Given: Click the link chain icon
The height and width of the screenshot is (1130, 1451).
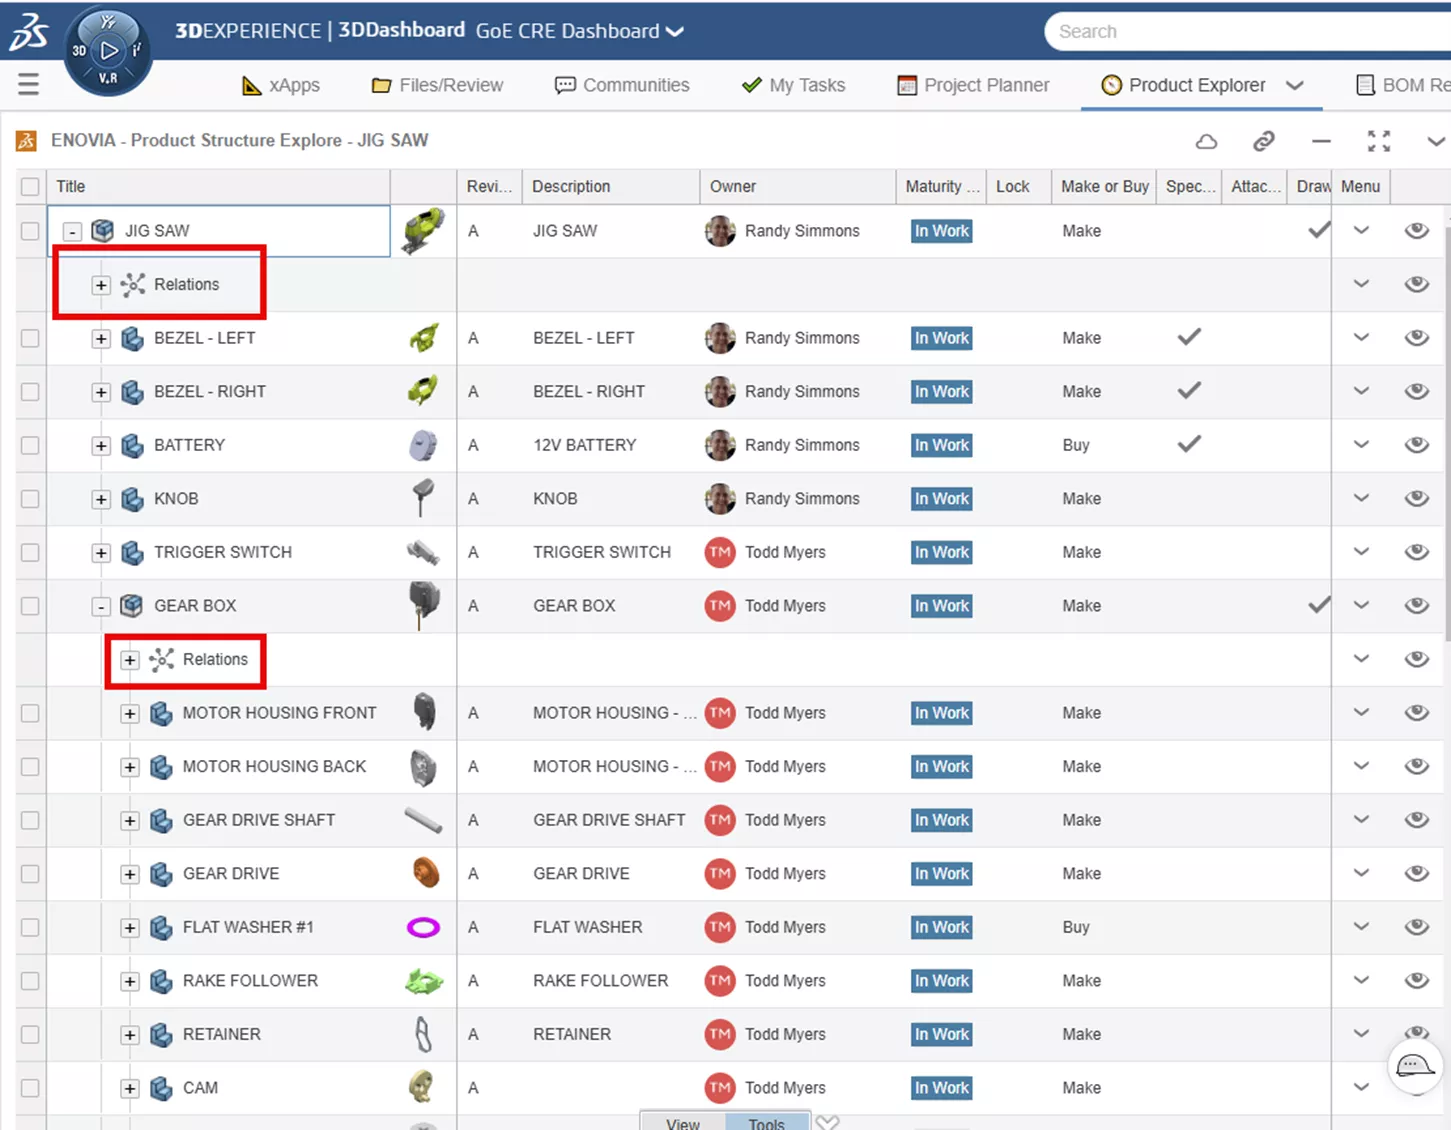Looking at the screenshot, I should coord(1264,141).
